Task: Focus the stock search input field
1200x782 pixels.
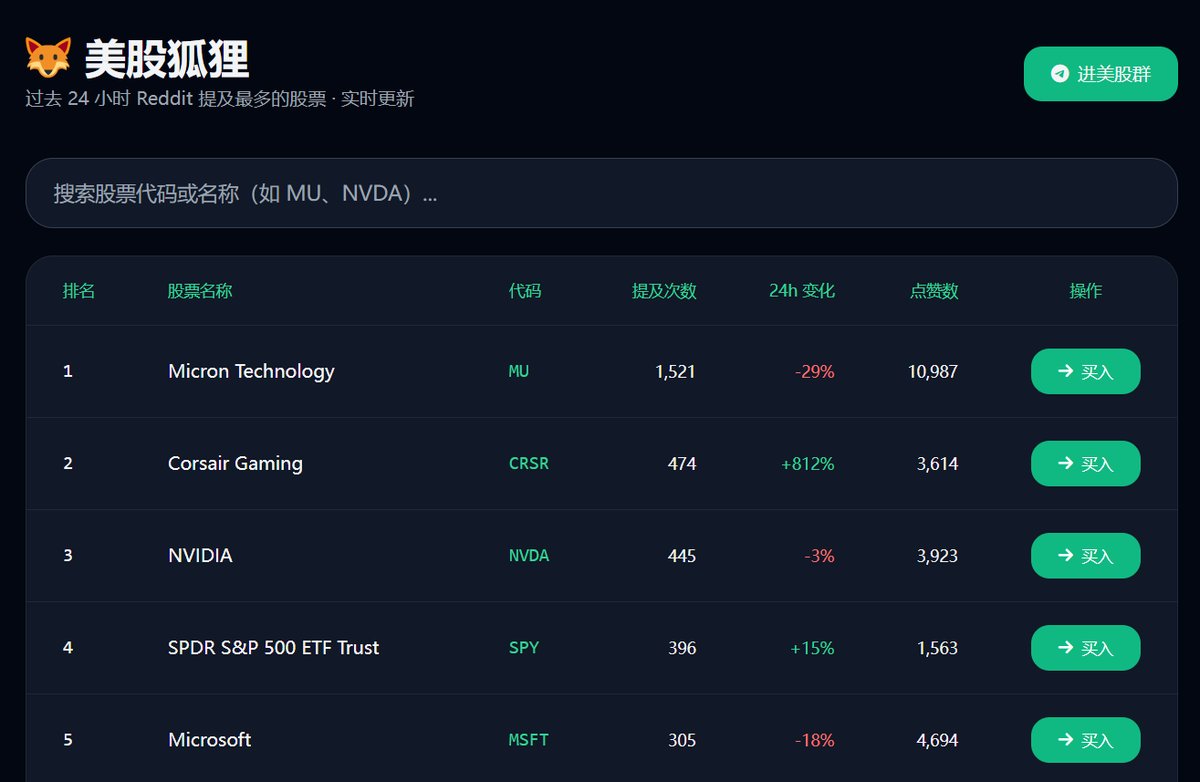Action: [x=601, y=193]
